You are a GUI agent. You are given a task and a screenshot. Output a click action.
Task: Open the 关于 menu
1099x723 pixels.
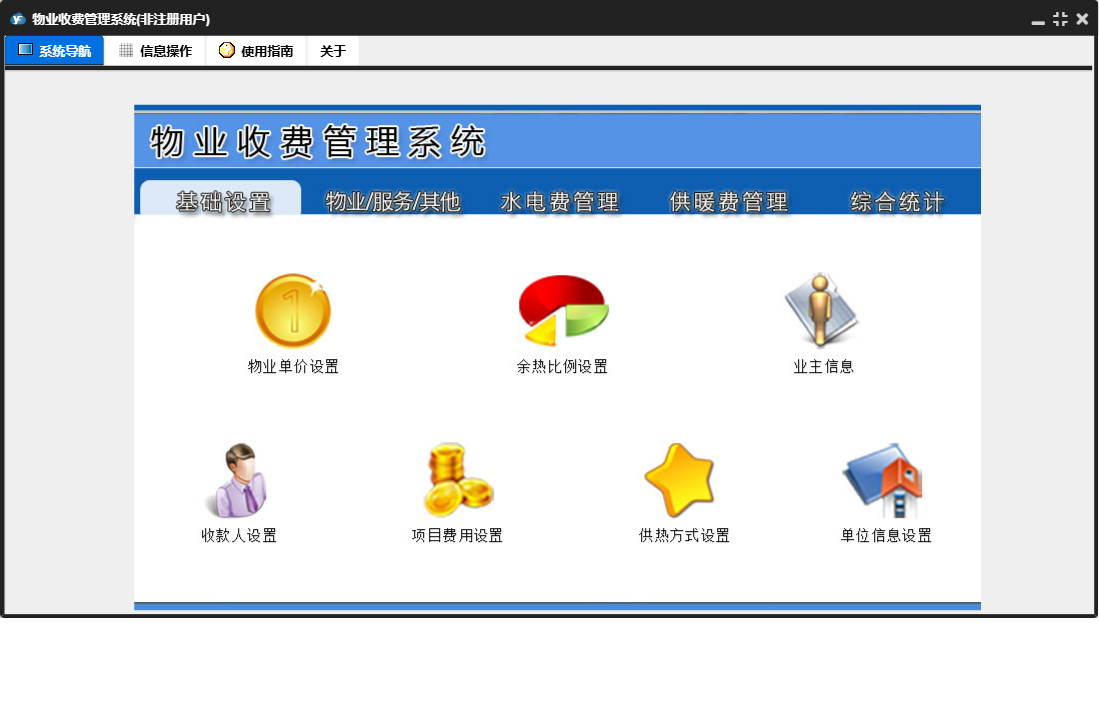point(333,50)
